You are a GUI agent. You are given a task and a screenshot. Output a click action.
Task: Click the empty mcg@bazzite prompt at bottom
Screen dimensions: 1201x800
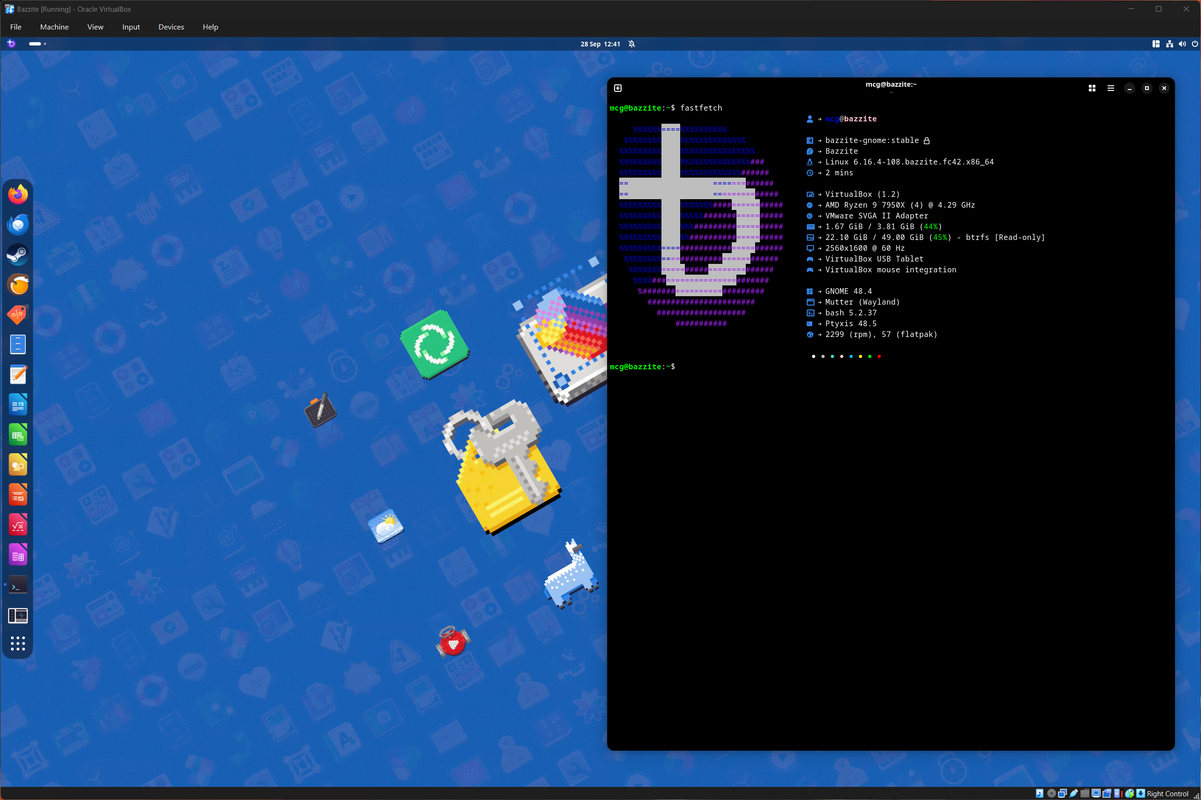click(x=642, y=367)
